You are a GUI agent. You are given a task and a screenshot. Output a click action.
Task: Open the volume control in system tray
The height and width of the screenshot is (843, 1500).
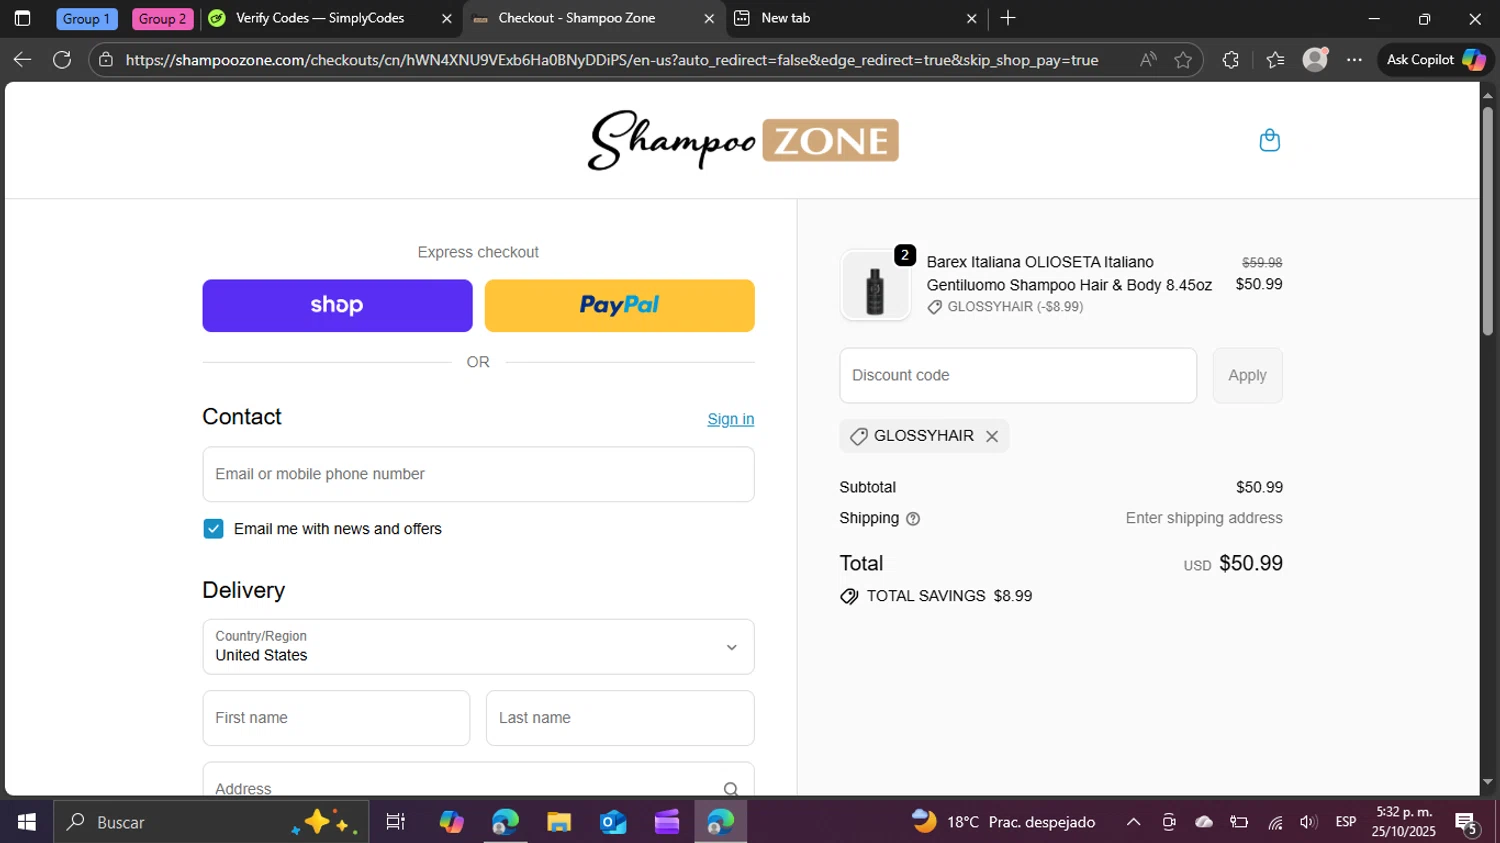coord(1308,822)
